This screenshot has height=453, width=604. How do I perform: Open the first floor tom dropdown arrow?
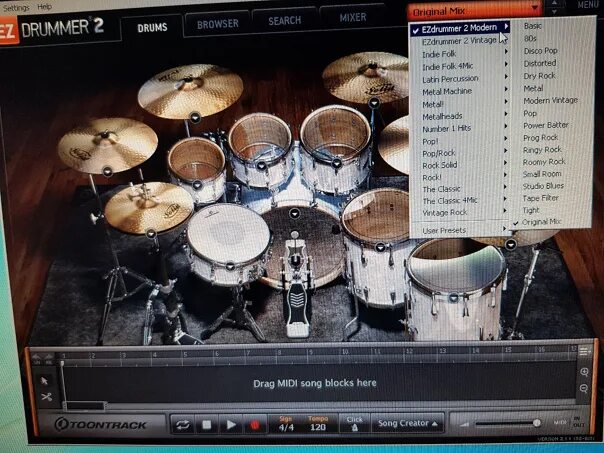coord(381,247)
